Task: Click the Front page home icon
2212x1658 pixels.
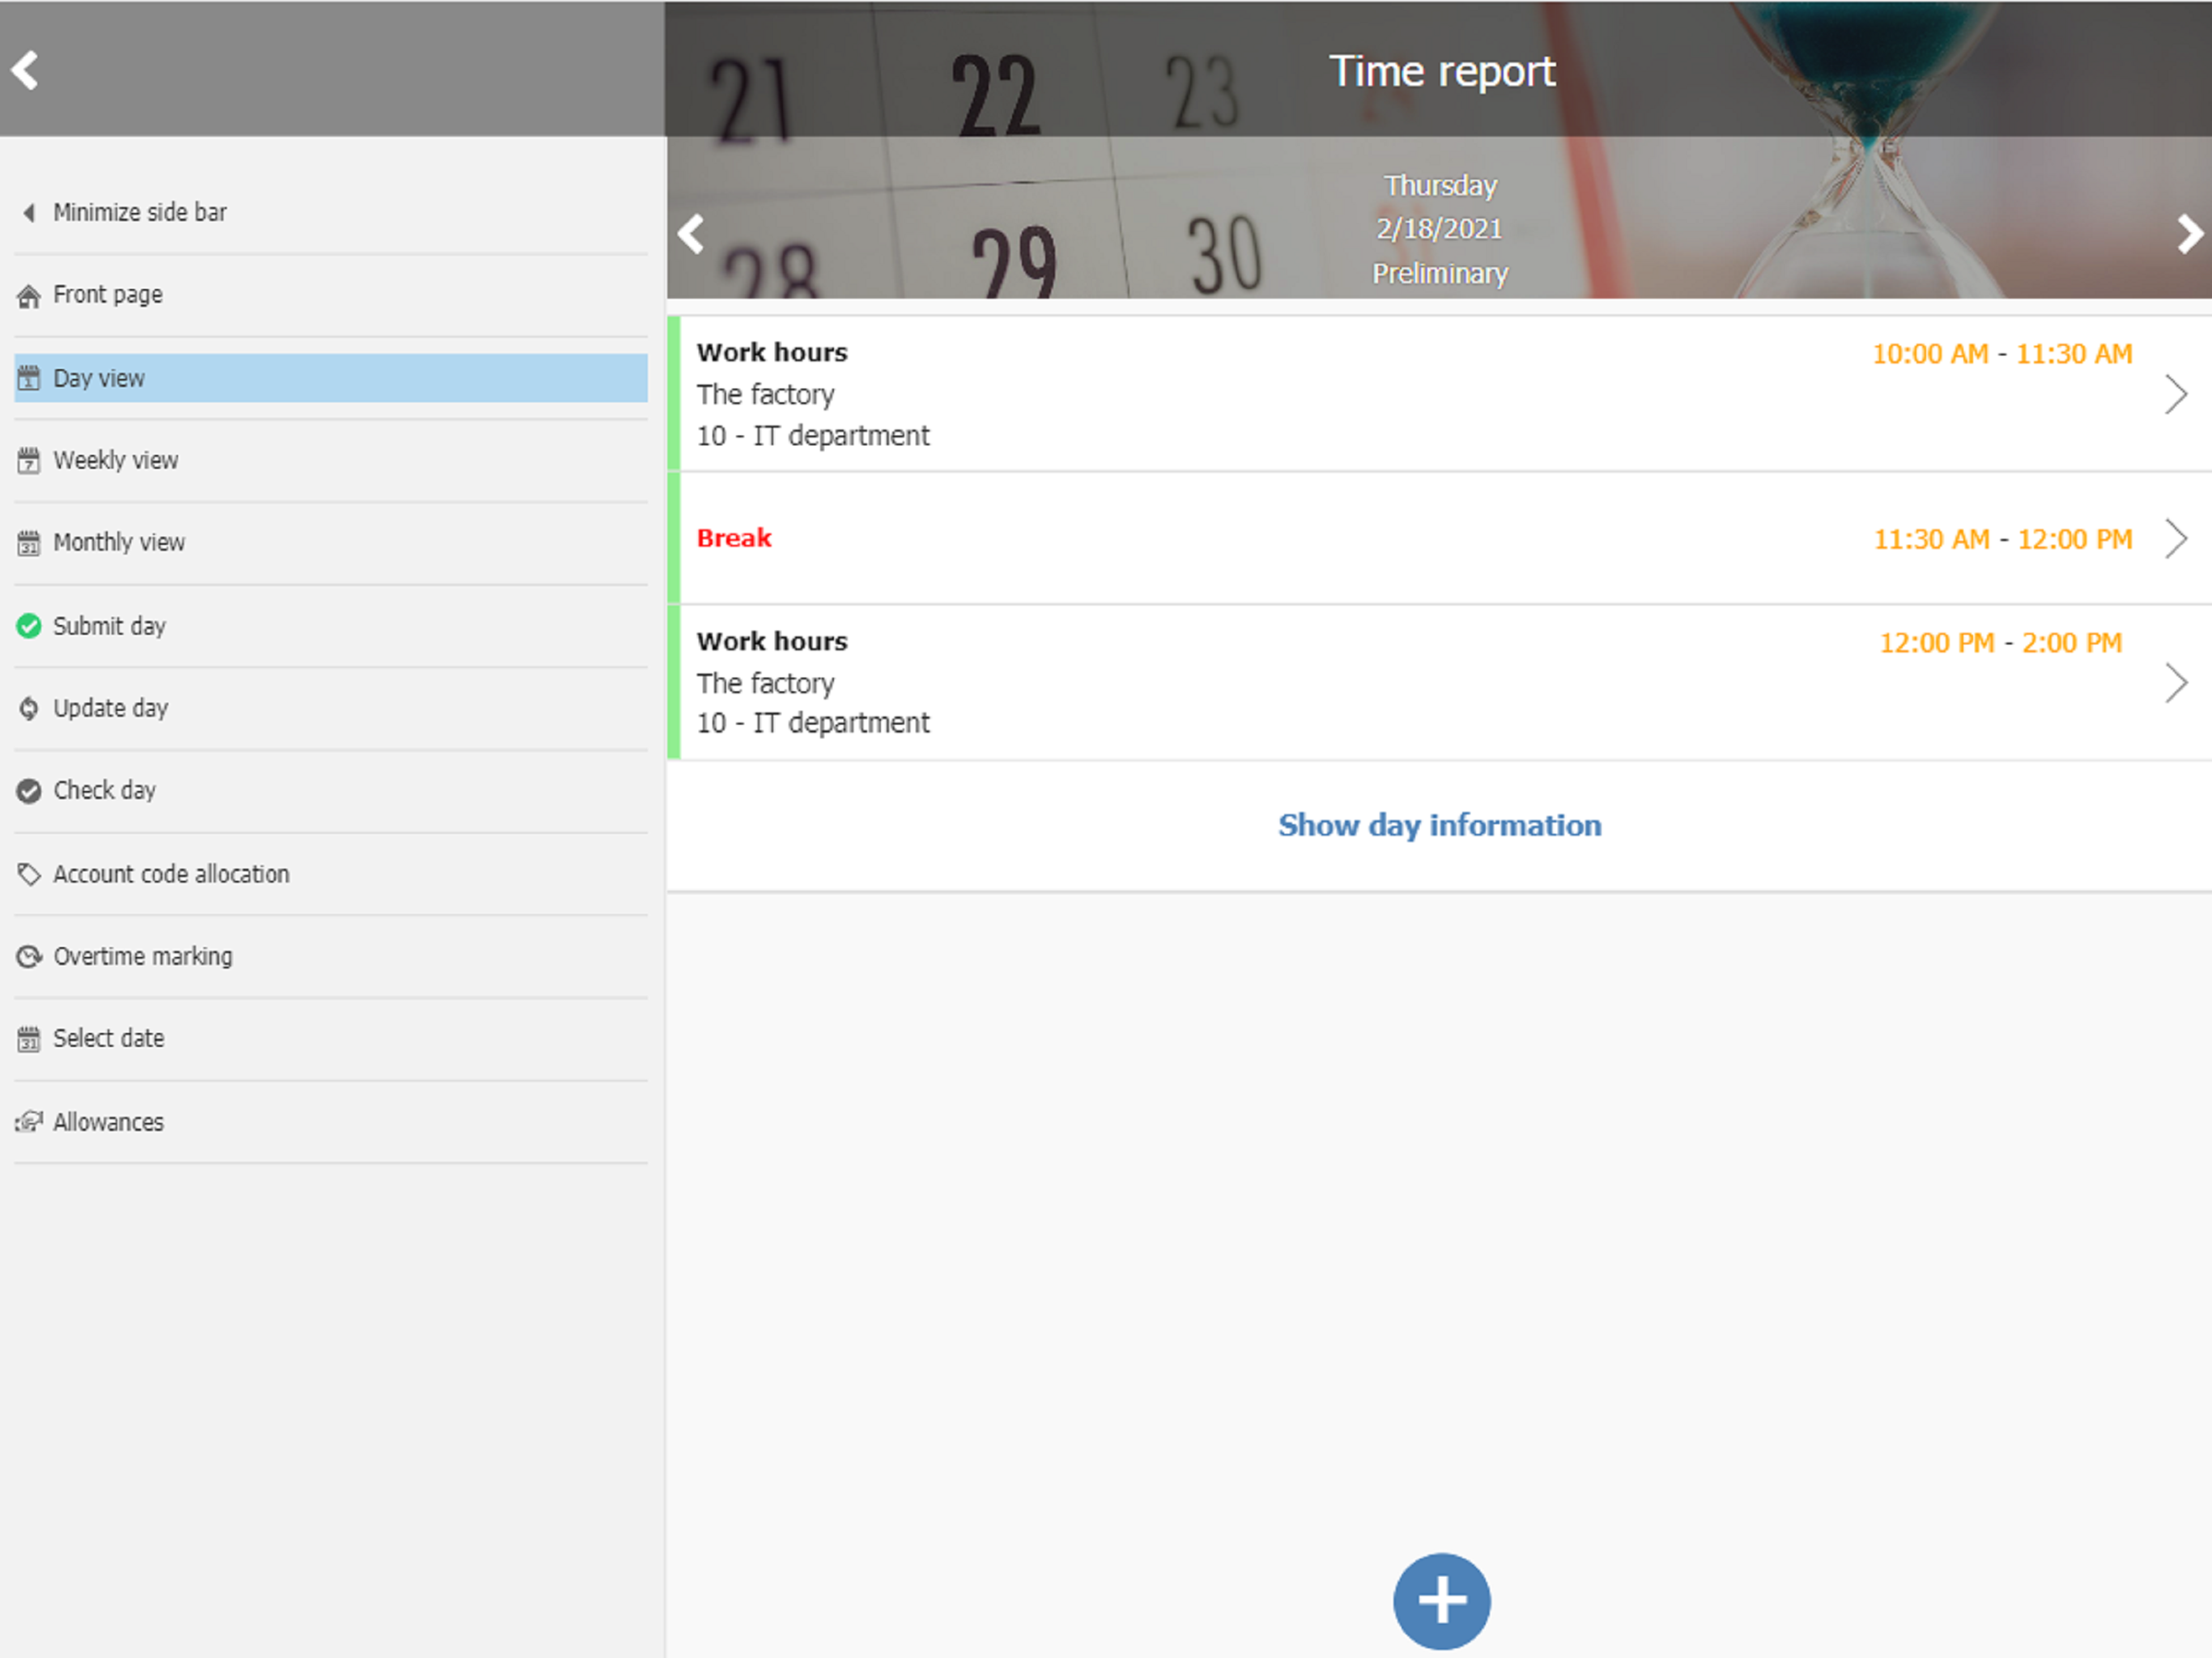Action: 29,296
